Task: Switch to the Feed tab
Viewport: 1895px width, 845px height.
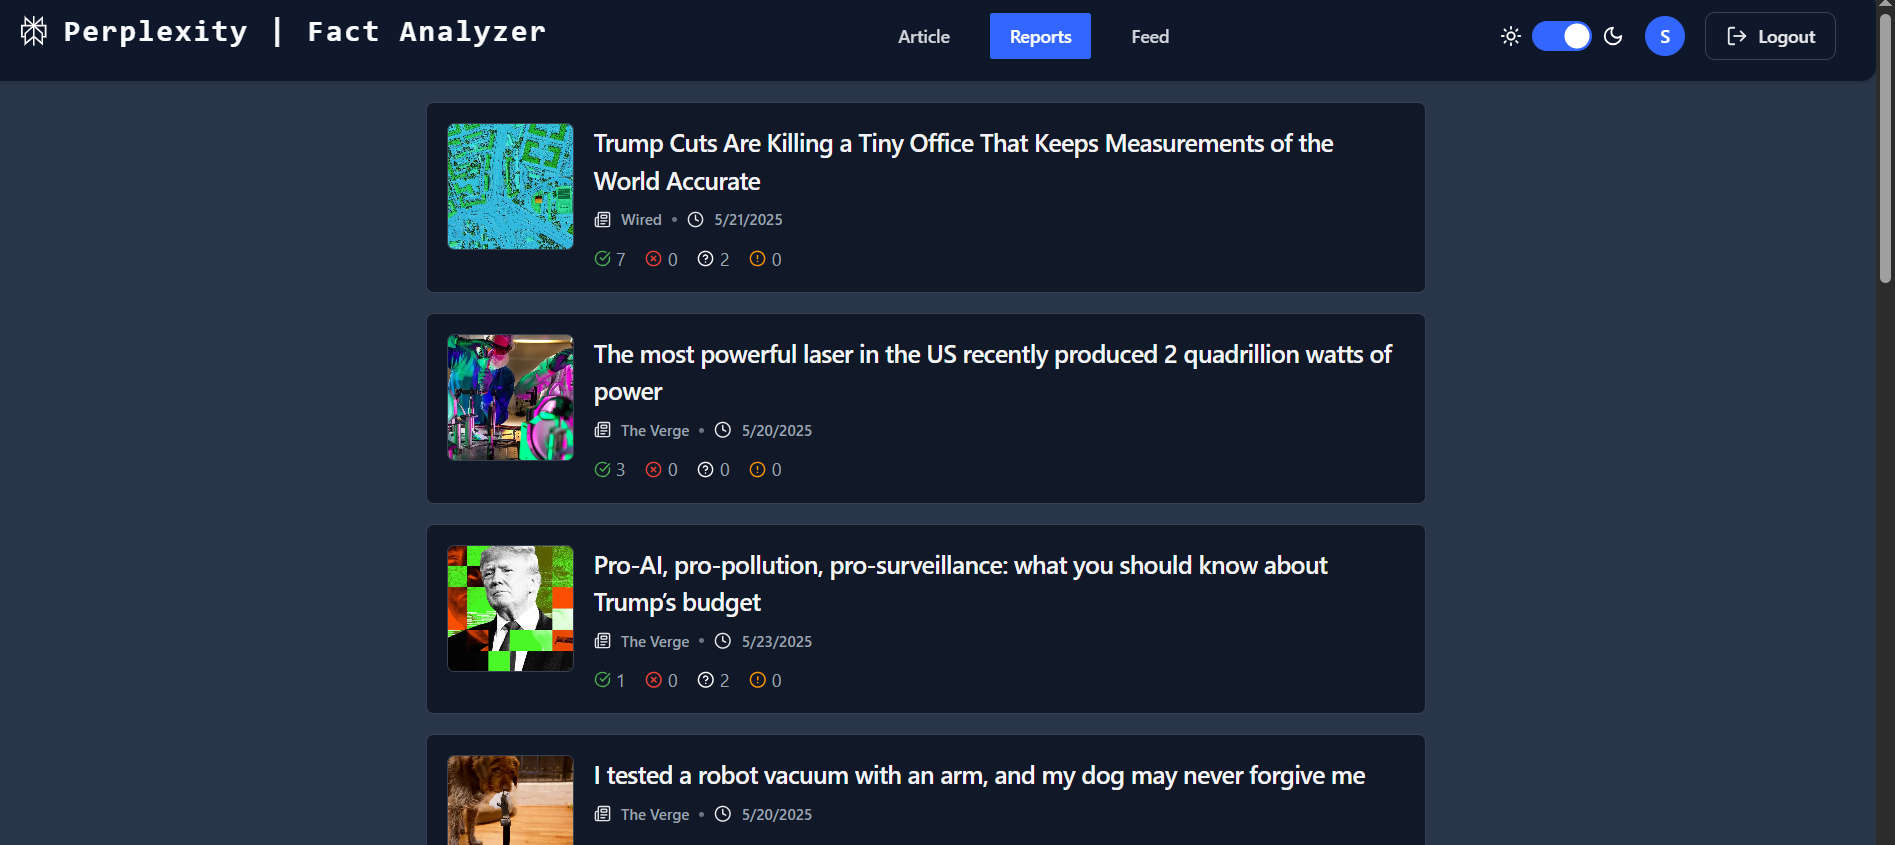Action: (x=1150, y=36)
